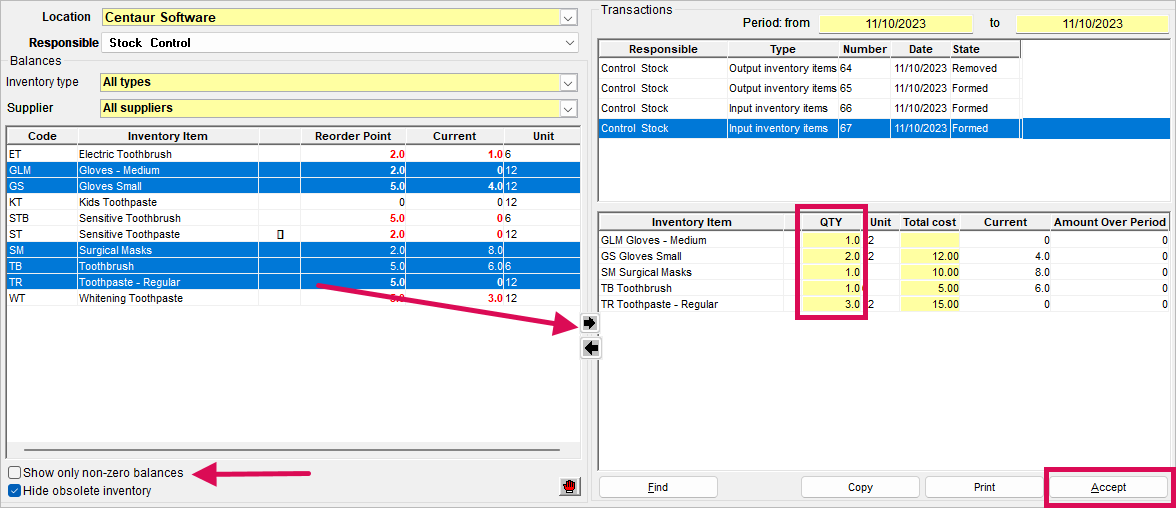Click QTY cell for GS Gloves Small
Viewport: 1176px width, 508px height.
tap(833, 256)
